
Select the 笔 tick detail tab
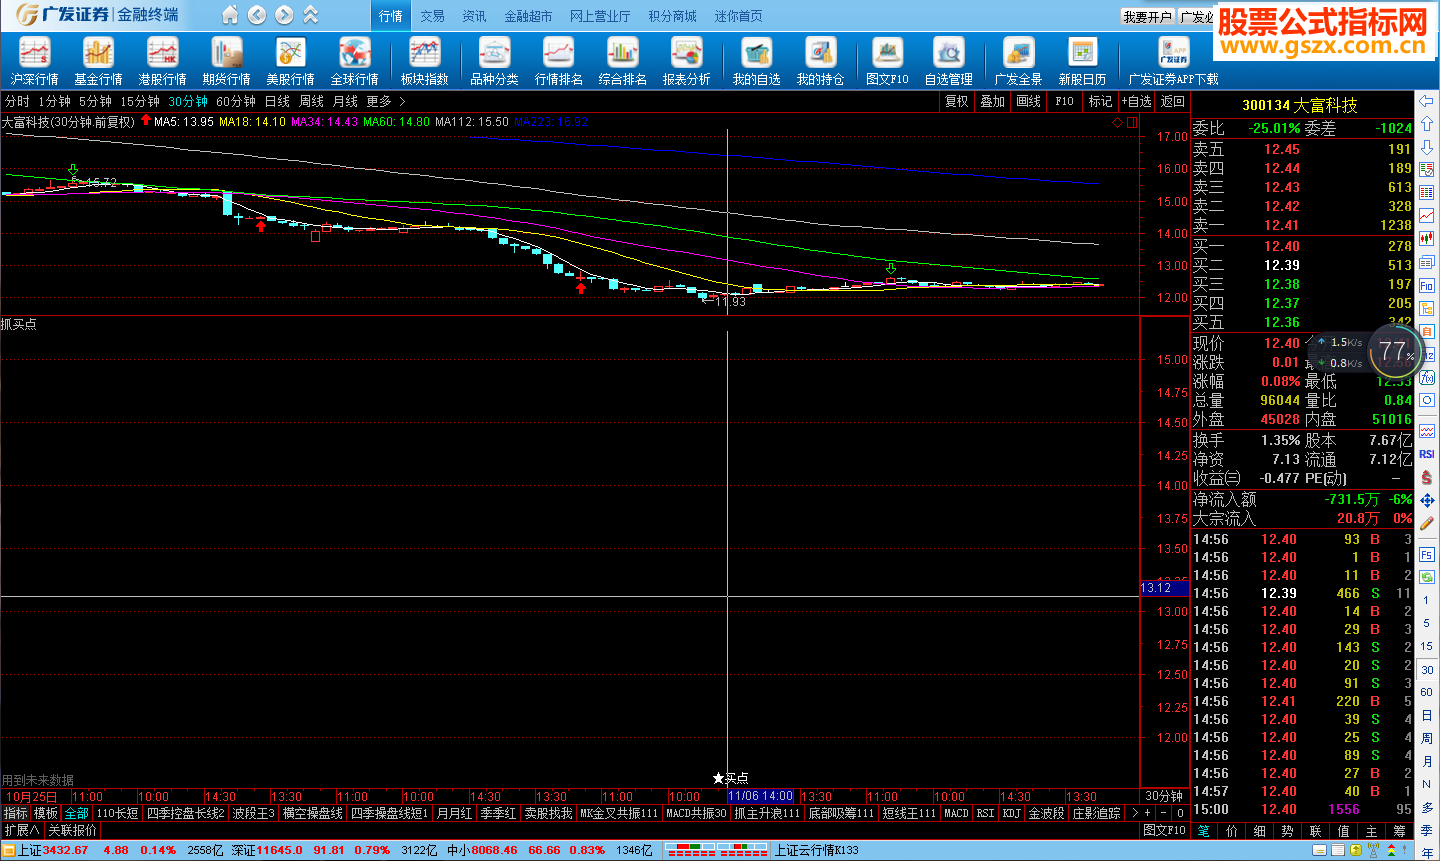tap(1203, 830)
